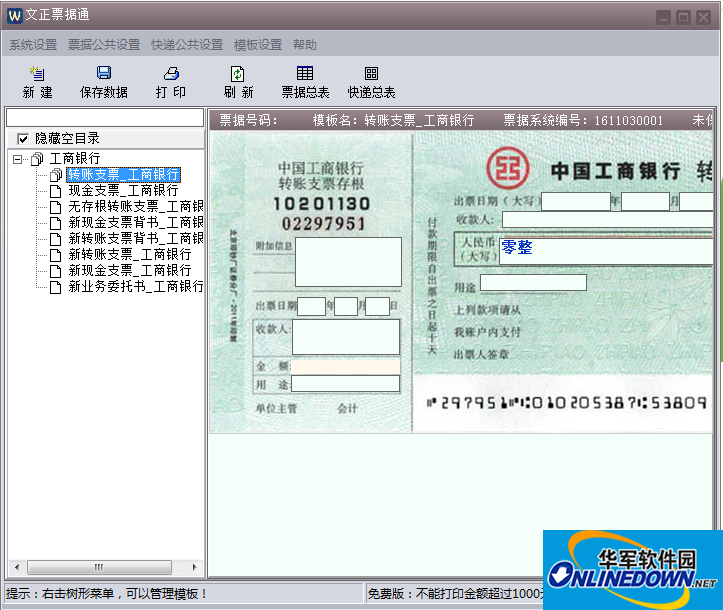Click the 打印 print icon
The width and height of the screenshot is (723, 610).
(171, 73)
